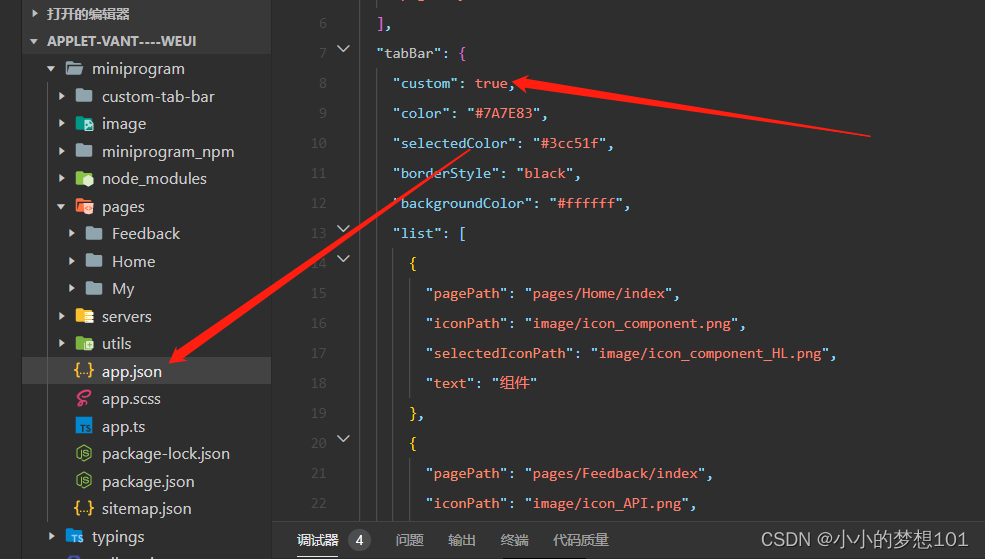Image resolution: width=985 pixels, height=559 pixels.
Task: Click the image folder icon
Action: pyautogui.click(x=84, y=124)
